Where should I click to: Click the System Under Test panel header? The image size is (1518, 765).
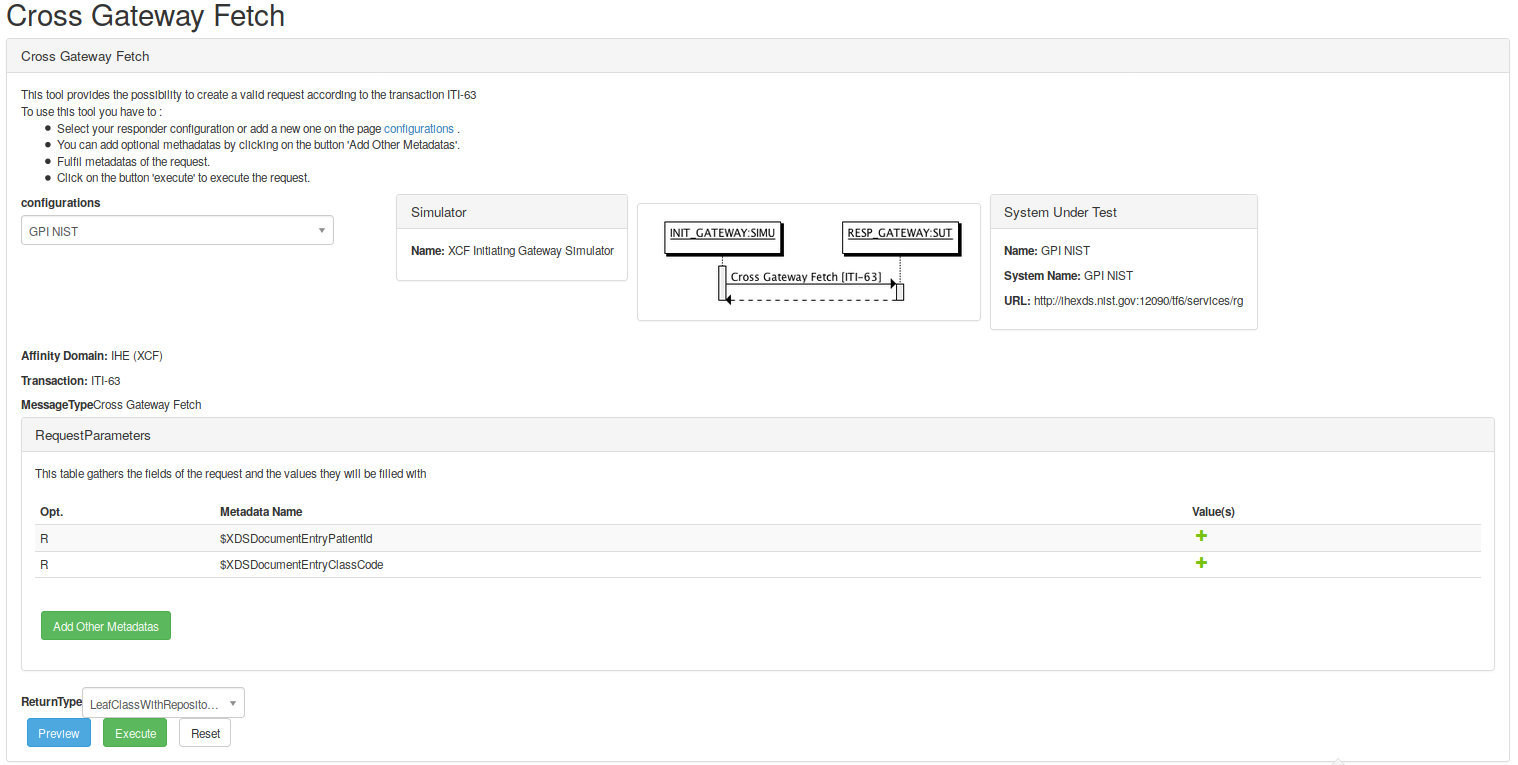tap(1123, 212)
